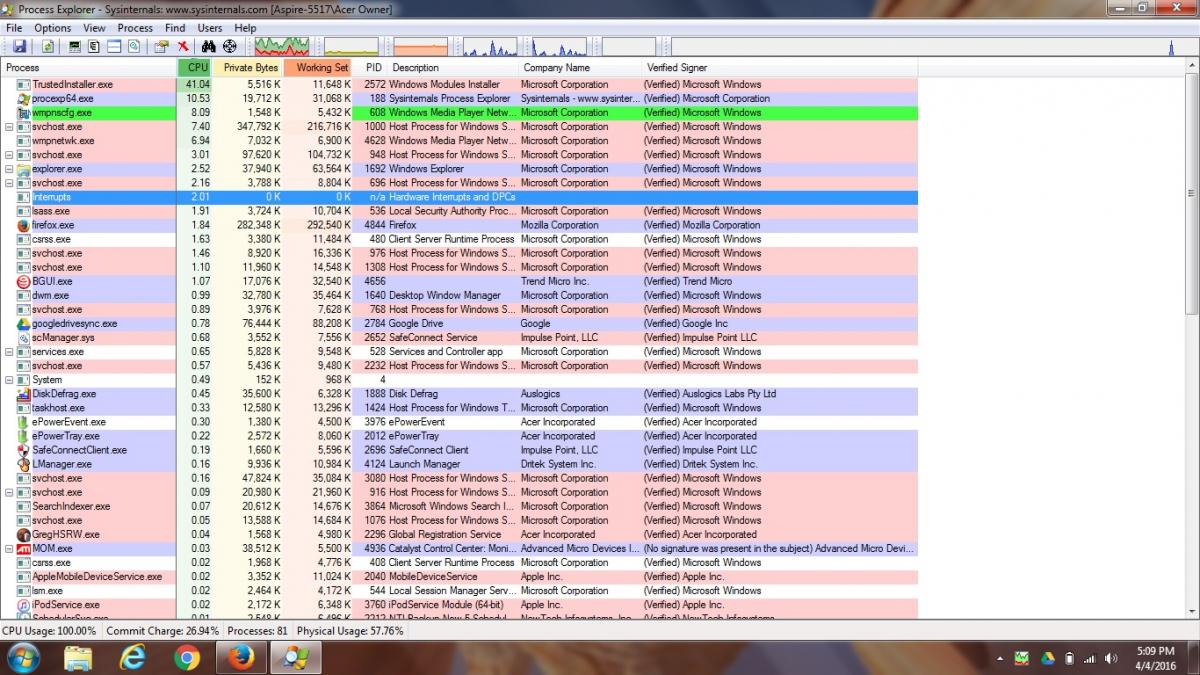Screen dimensions: 1200x675
Task: Open the Options menu
Action: click(x=53, y=28)
